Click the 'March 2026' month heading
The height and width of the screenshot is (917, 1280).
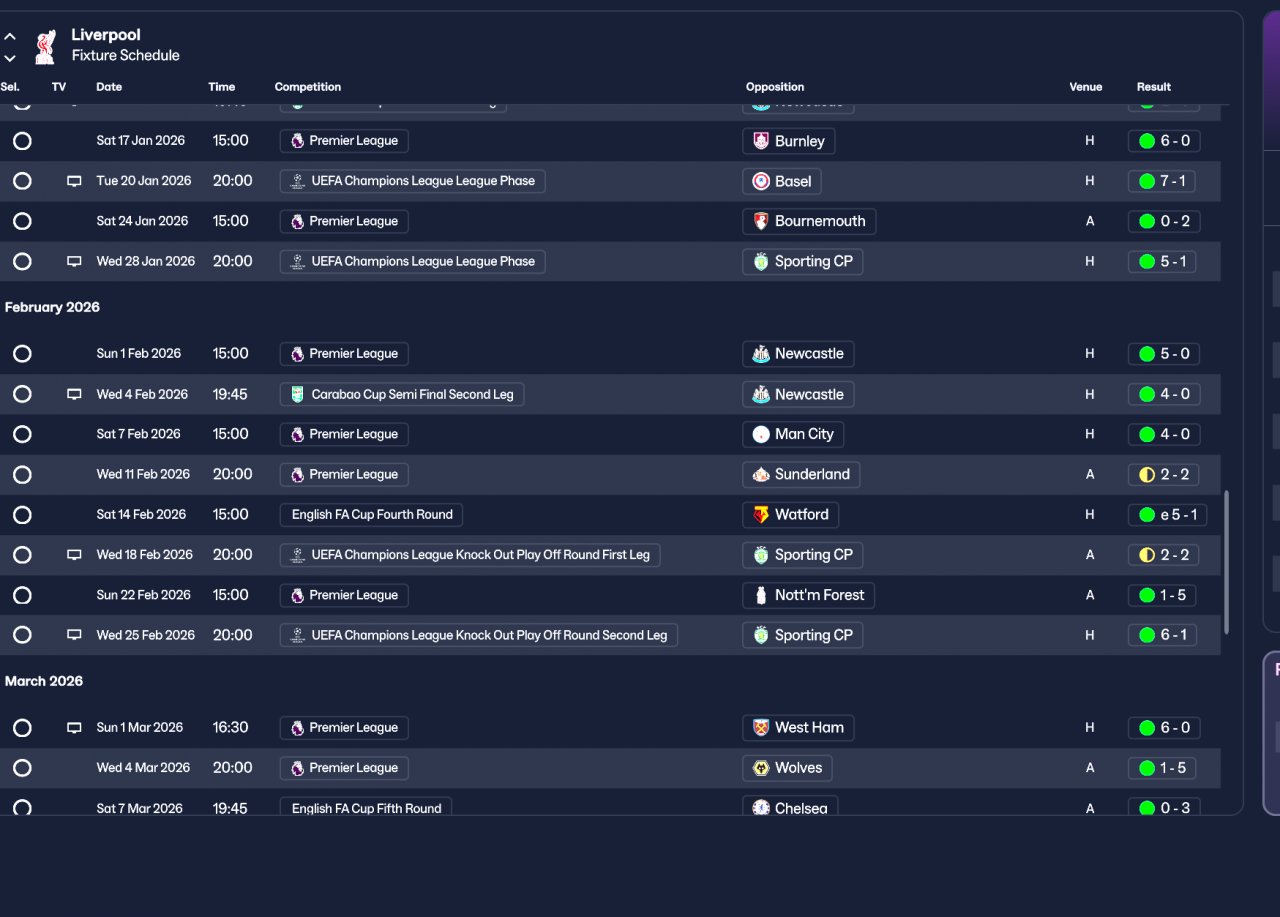(44, 681)
